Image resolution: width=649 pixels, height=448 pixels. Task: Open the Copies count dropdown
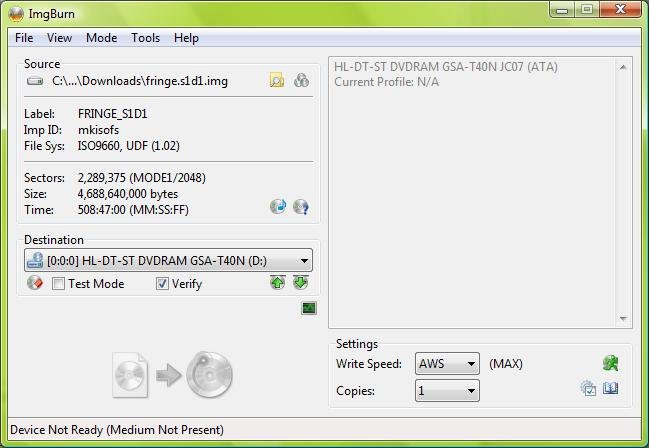tap(447, 390)
